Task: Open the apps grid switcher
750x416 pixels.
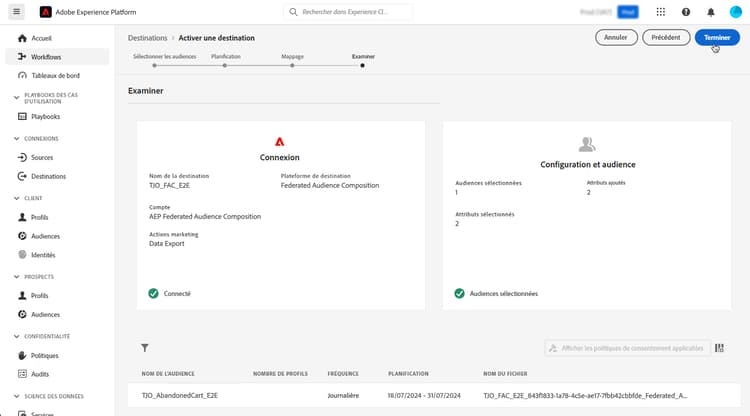Action: point(661,12)
